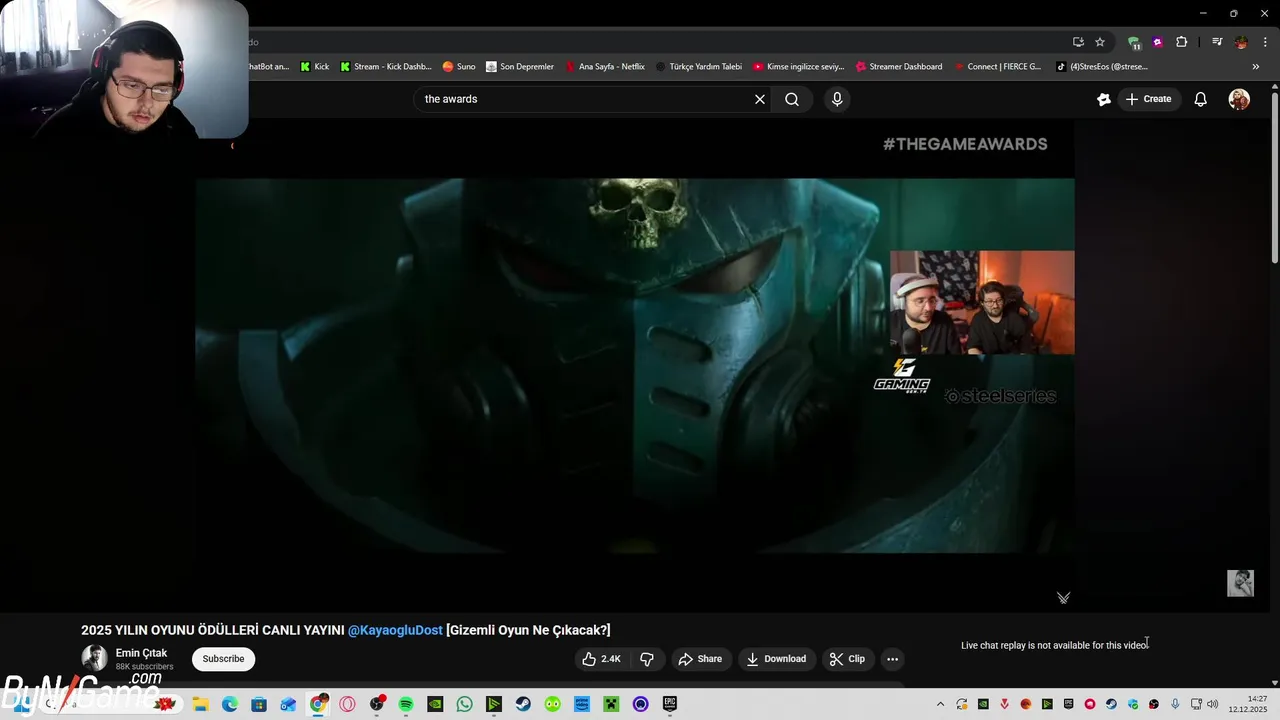Open YouTube notifications bell
1280x720 pixels.
pos(1201,99)
